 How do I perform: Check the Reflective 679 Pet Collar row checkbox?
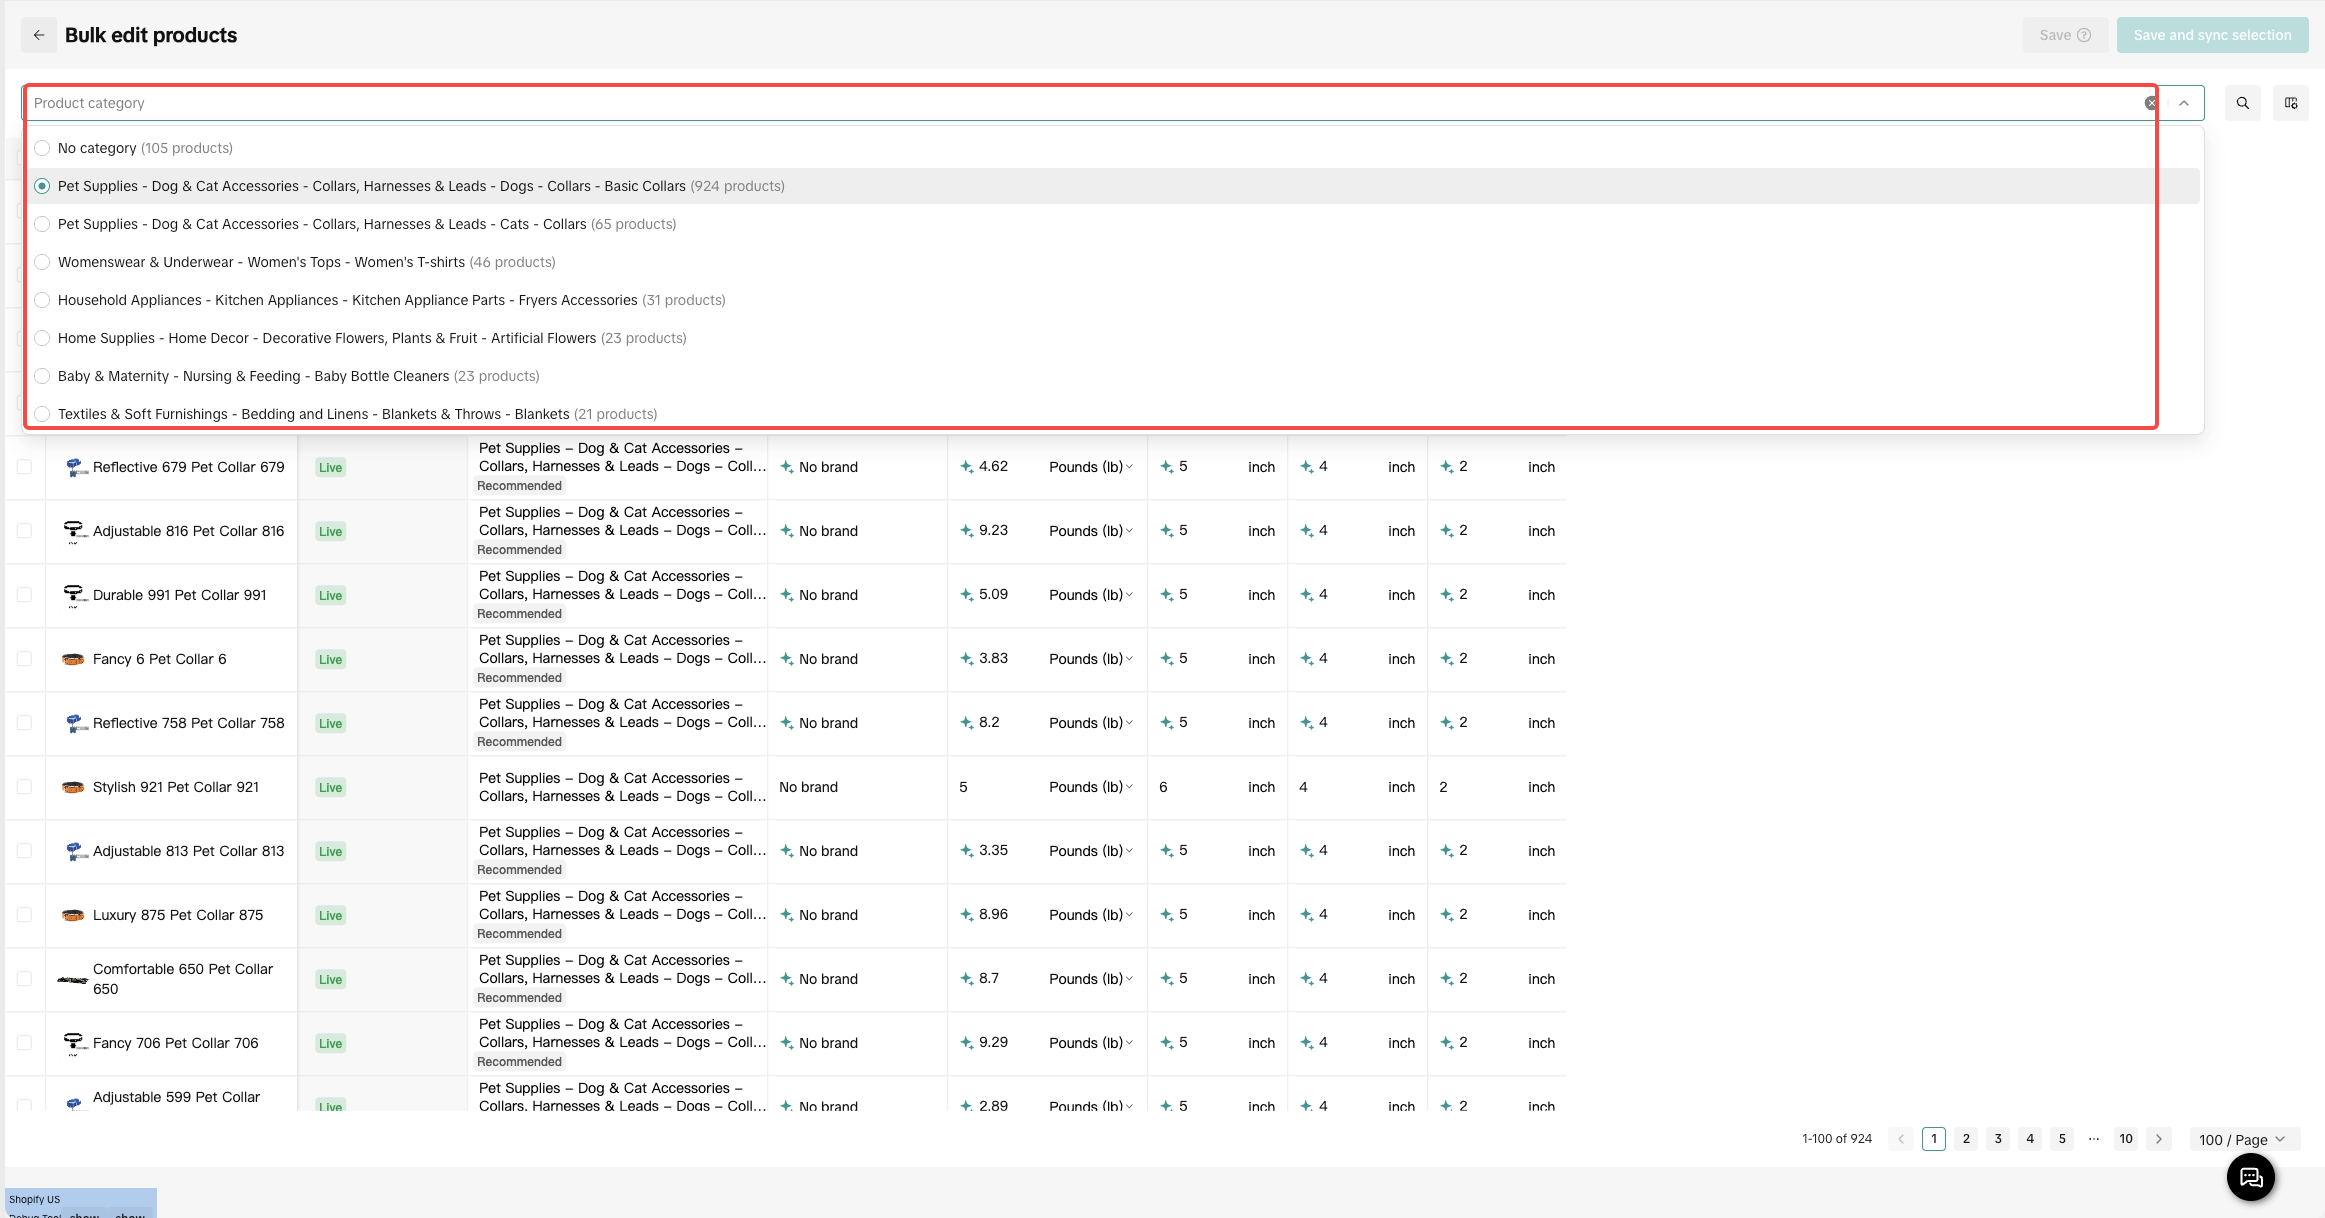[x=24, y=467]
